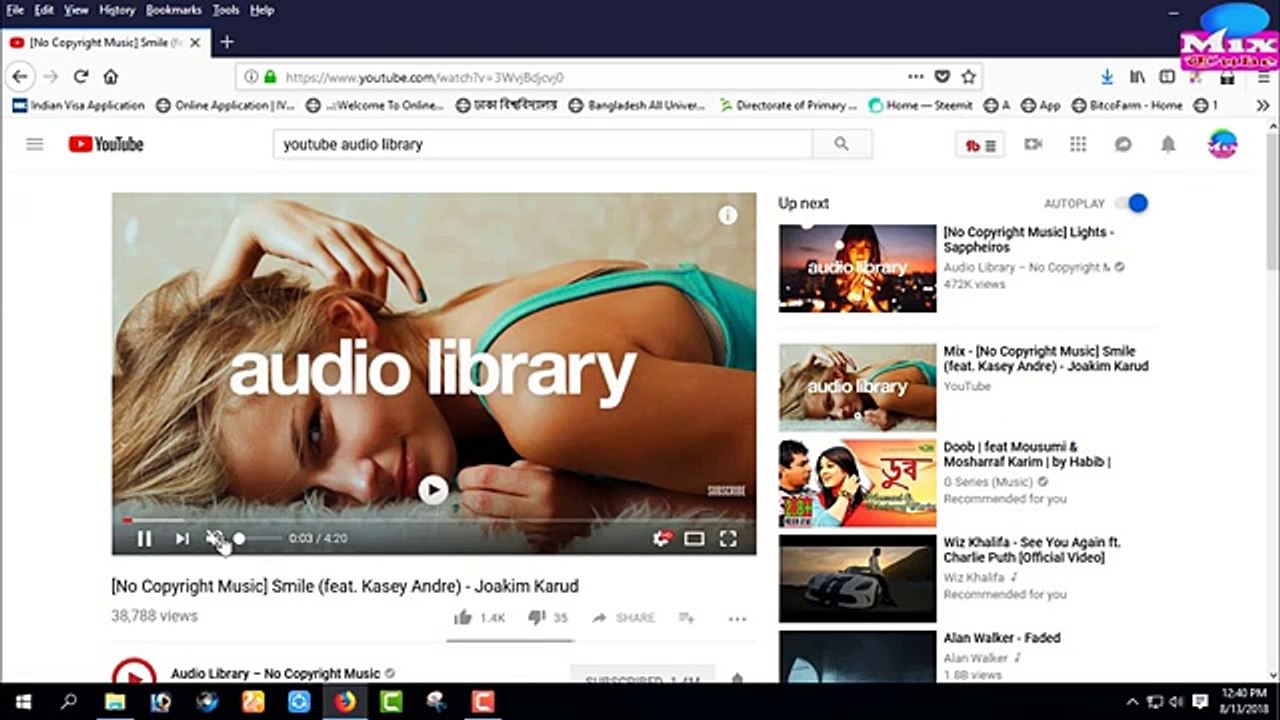The height and width of the screenshot is (720, 1280).
Task: Open the YouTube messages icon
Action: [x=1123, y=144]
